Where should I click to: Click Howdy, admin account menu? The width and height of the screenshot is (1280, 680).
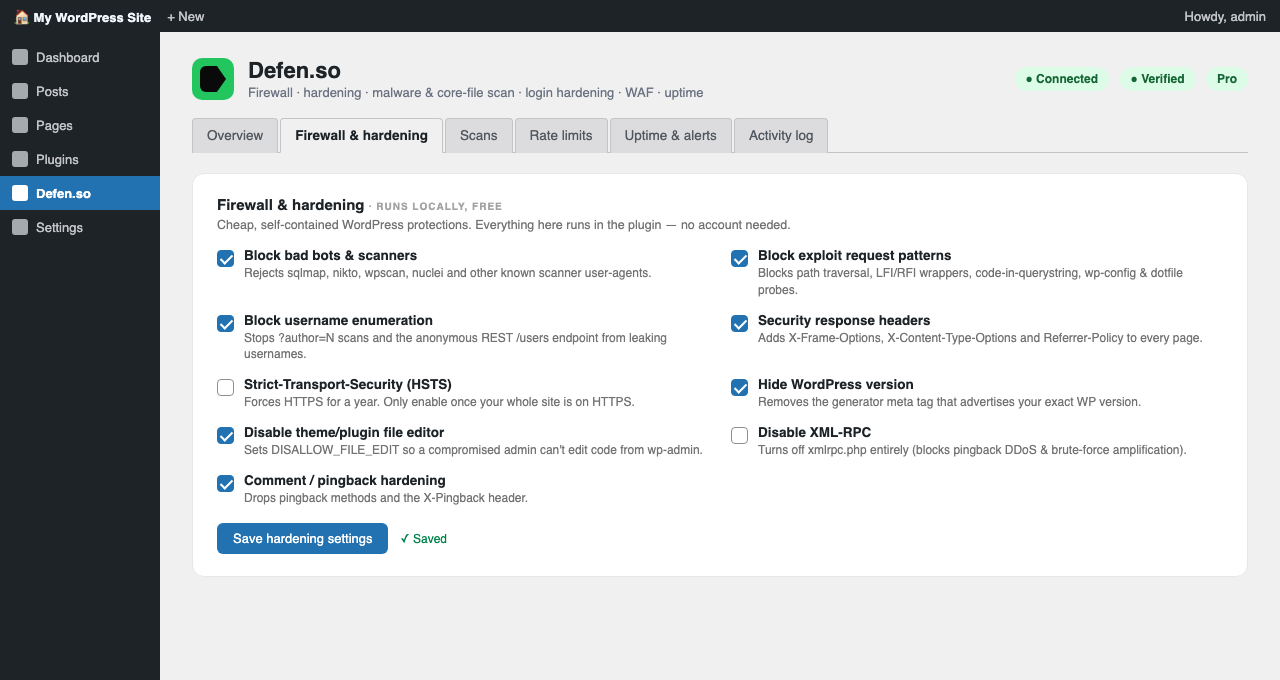[1225, 16]
